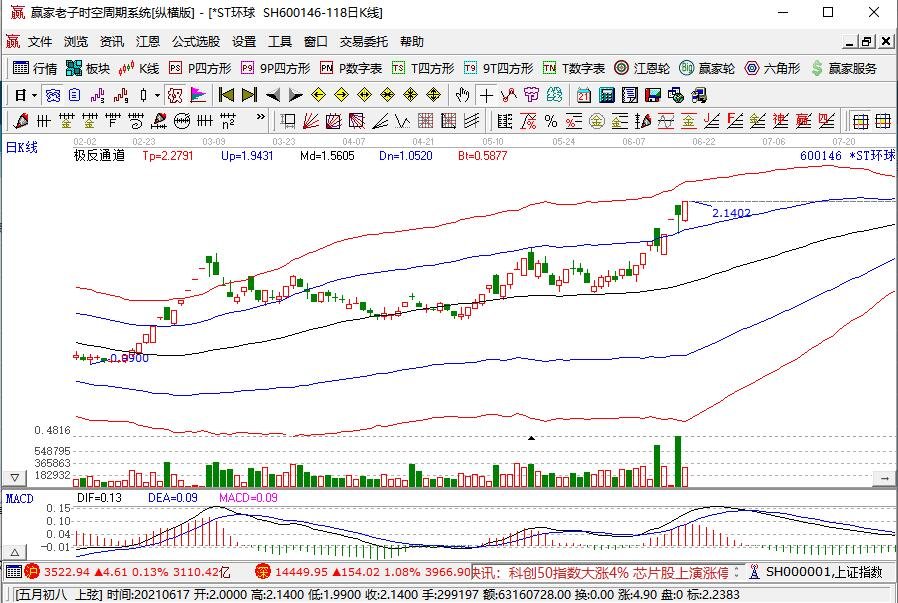The width and height of the screenshot is (898, 603).
Task: Step chart right with black arrow
Action: click(296, 95)
